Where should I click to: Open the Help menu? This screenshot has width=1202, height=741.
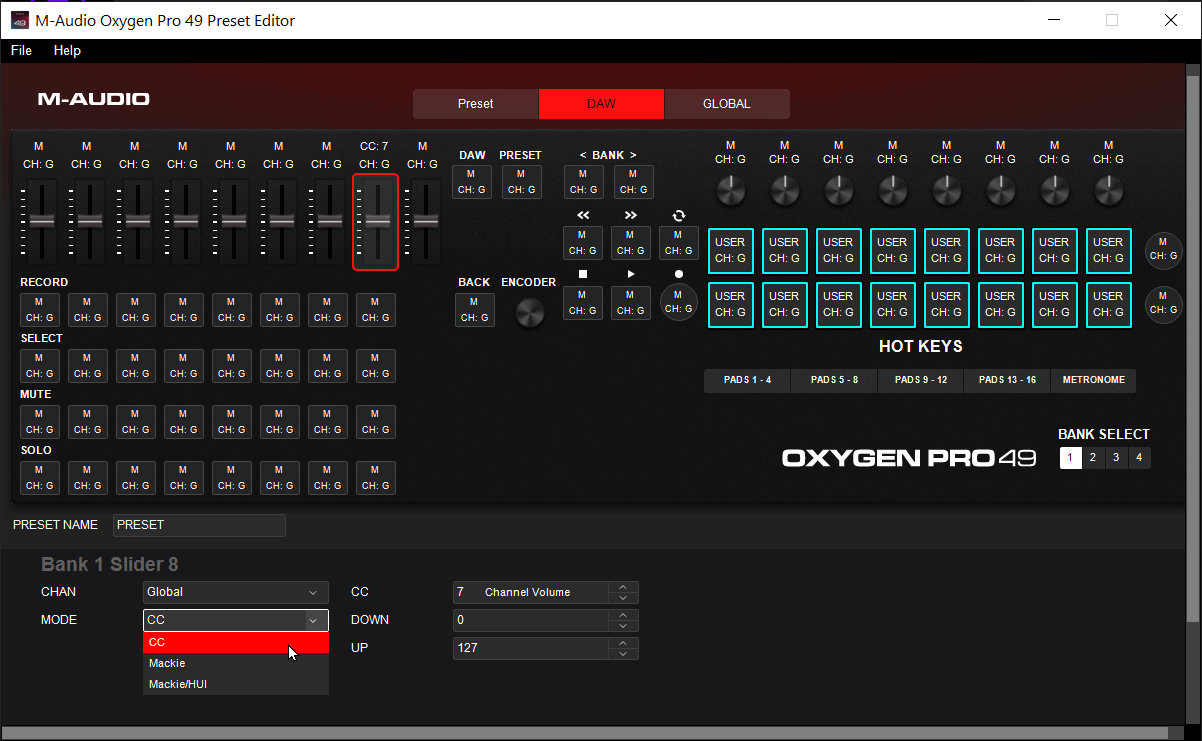point(67,50)
